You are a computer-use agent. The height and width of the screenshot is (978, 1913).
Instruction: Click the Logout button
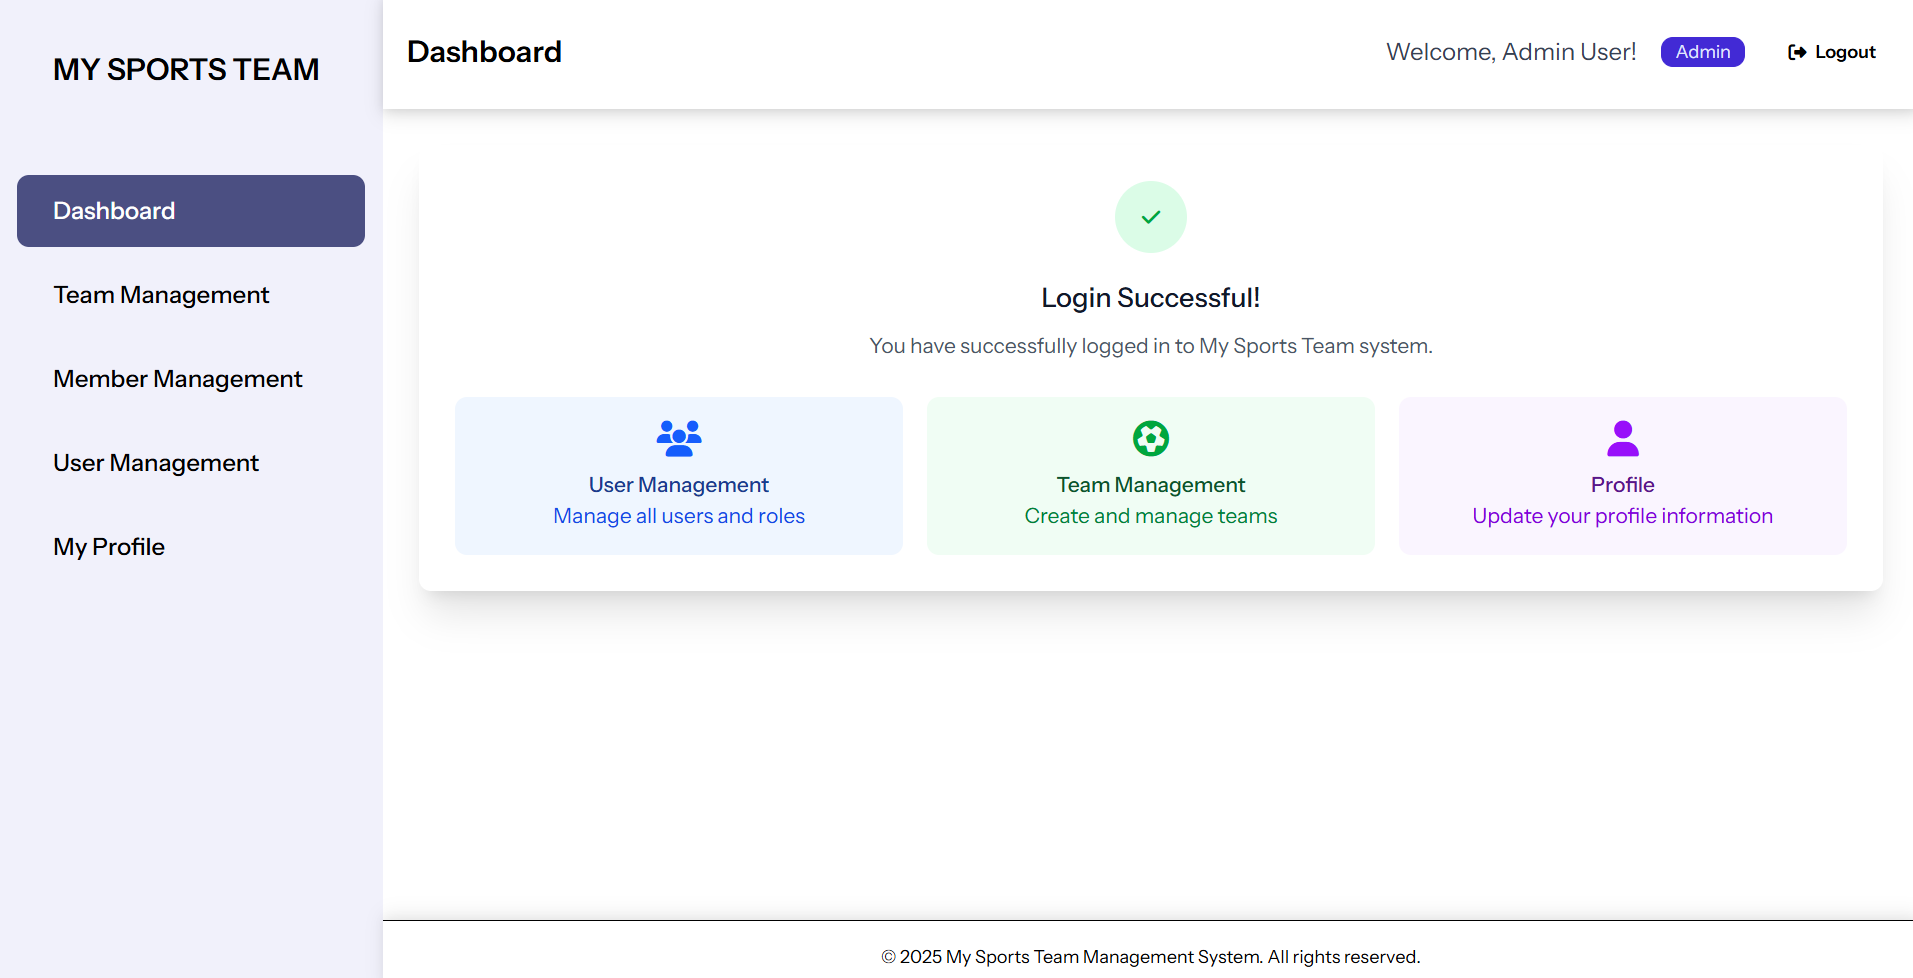point(1831,51)
